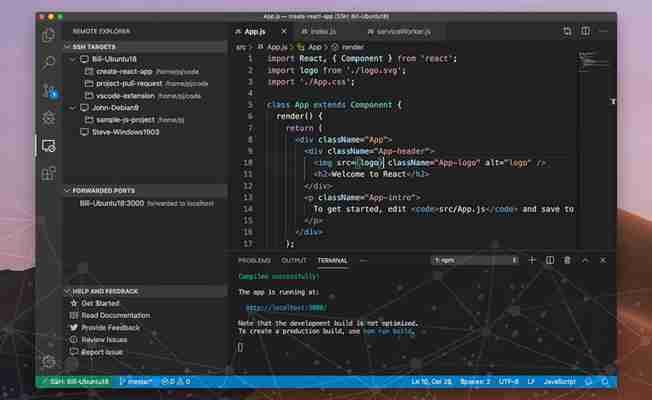Switch to the PROBLEMS panel tab
Image resolution: width=652 pixels, height=400 pixels.
pyautogui.click(x=254, y=260)
